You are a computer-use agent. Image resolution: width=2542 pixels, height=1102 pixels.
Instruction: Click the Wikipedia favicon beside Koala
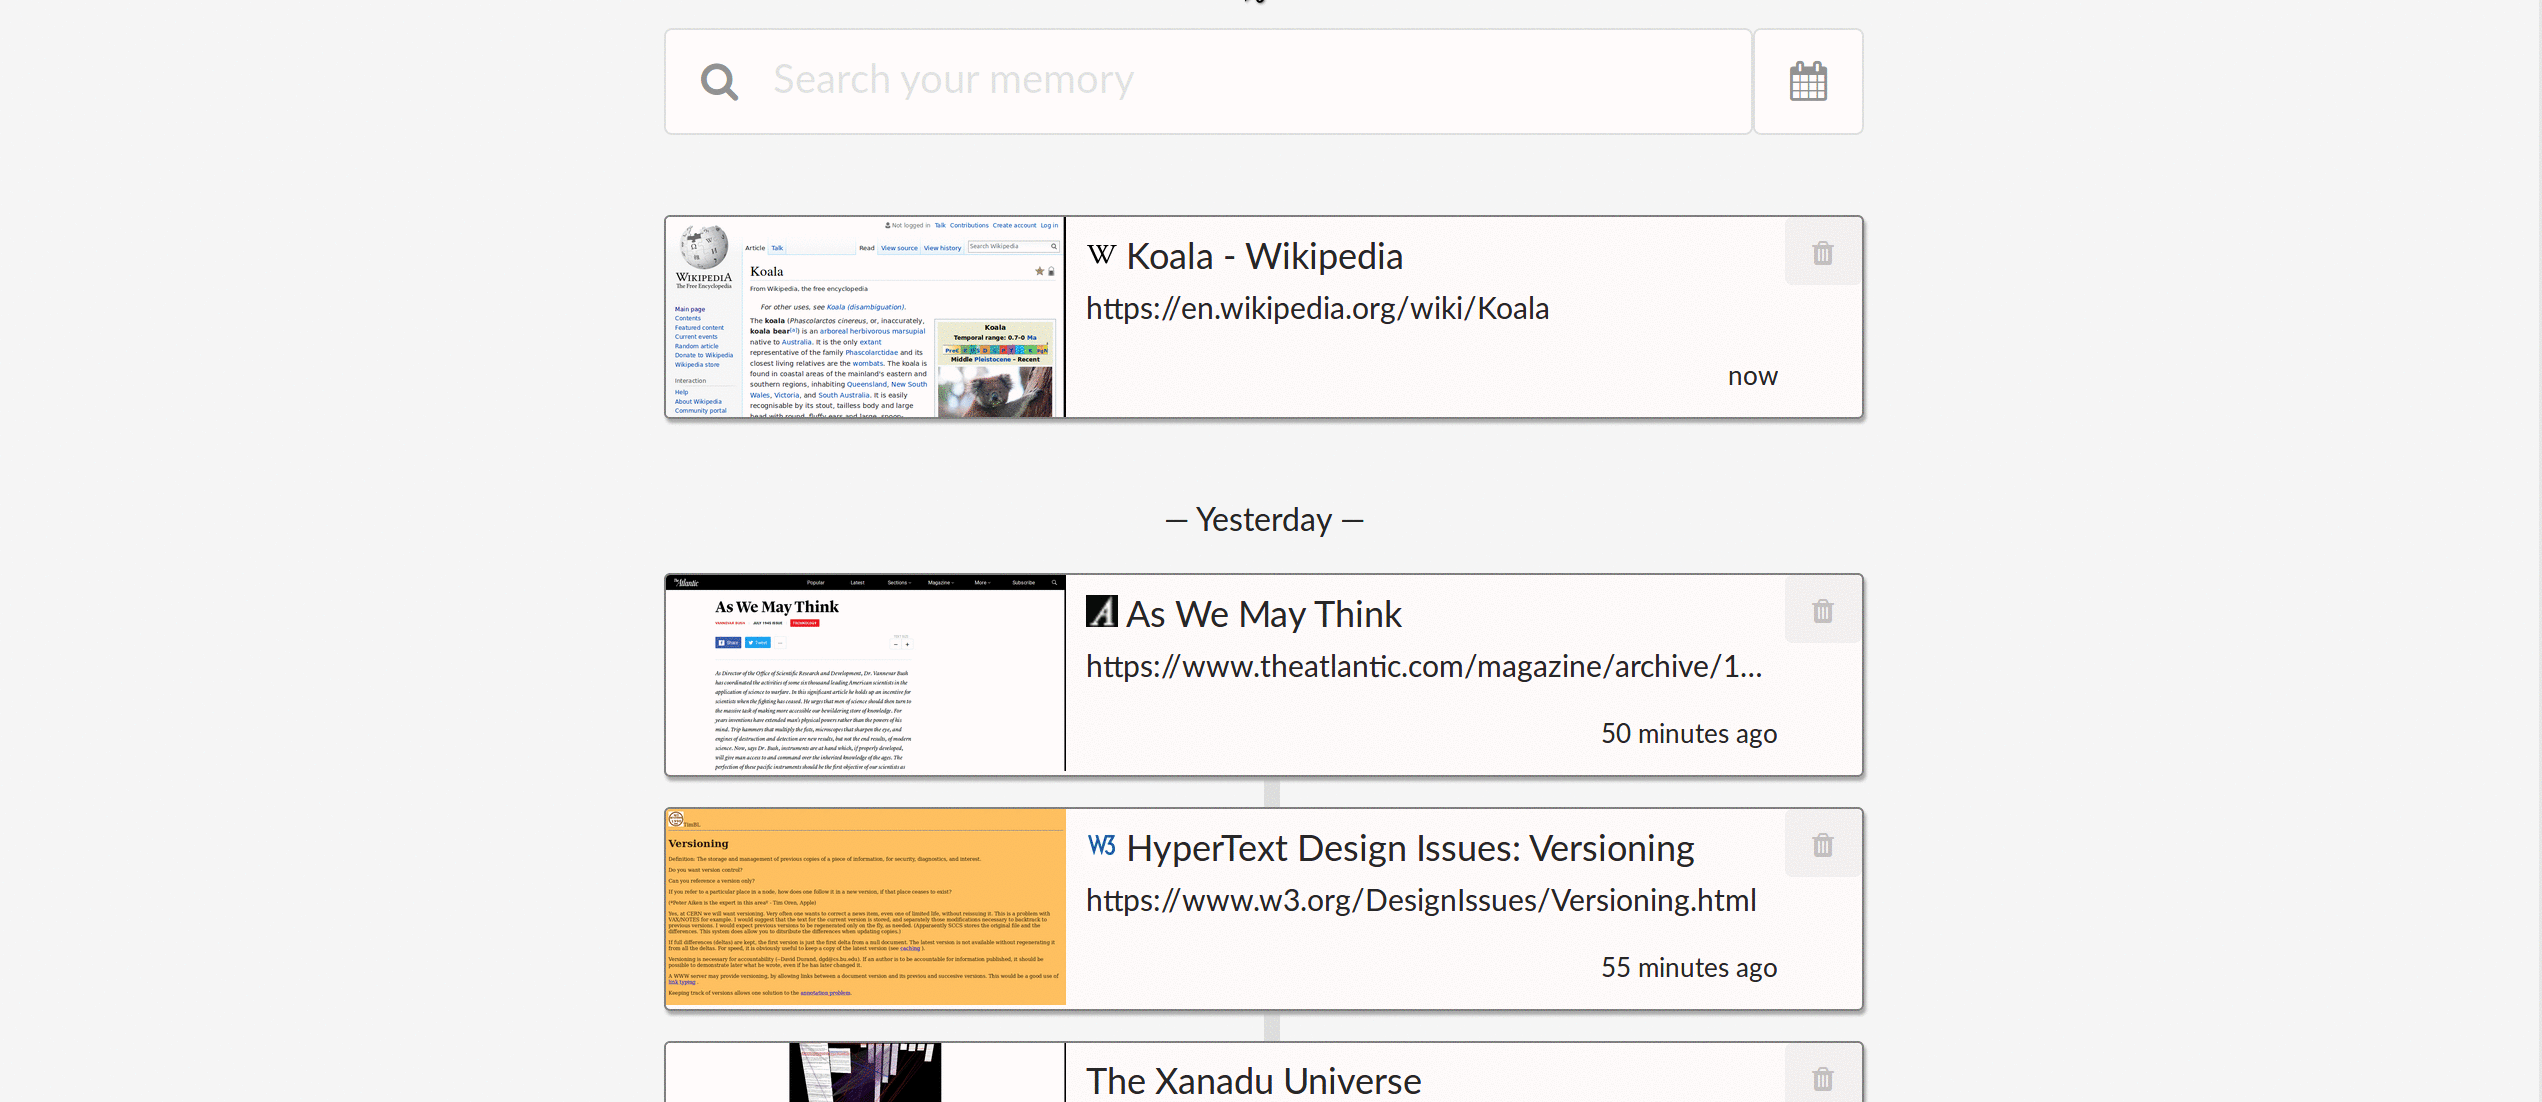click(x=1101, y=255)
